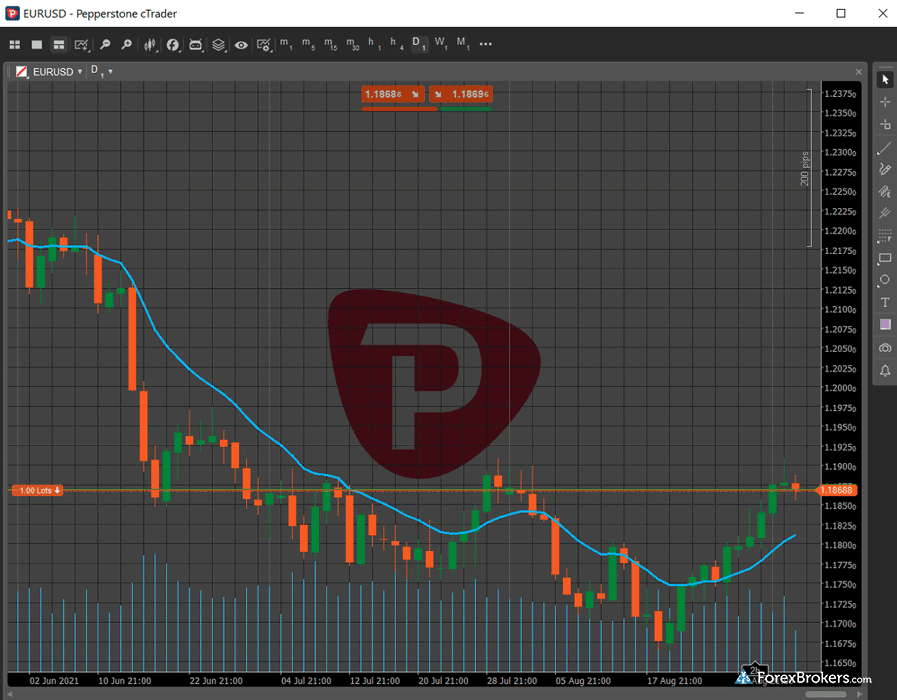Open the candlestick chart type dropdown

pyautogui.click(x=151, y=45)
